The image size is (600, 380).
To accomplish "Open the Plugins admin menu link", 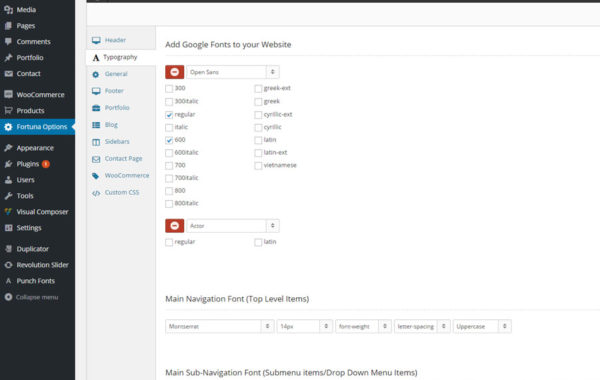I will click(28, 164).
